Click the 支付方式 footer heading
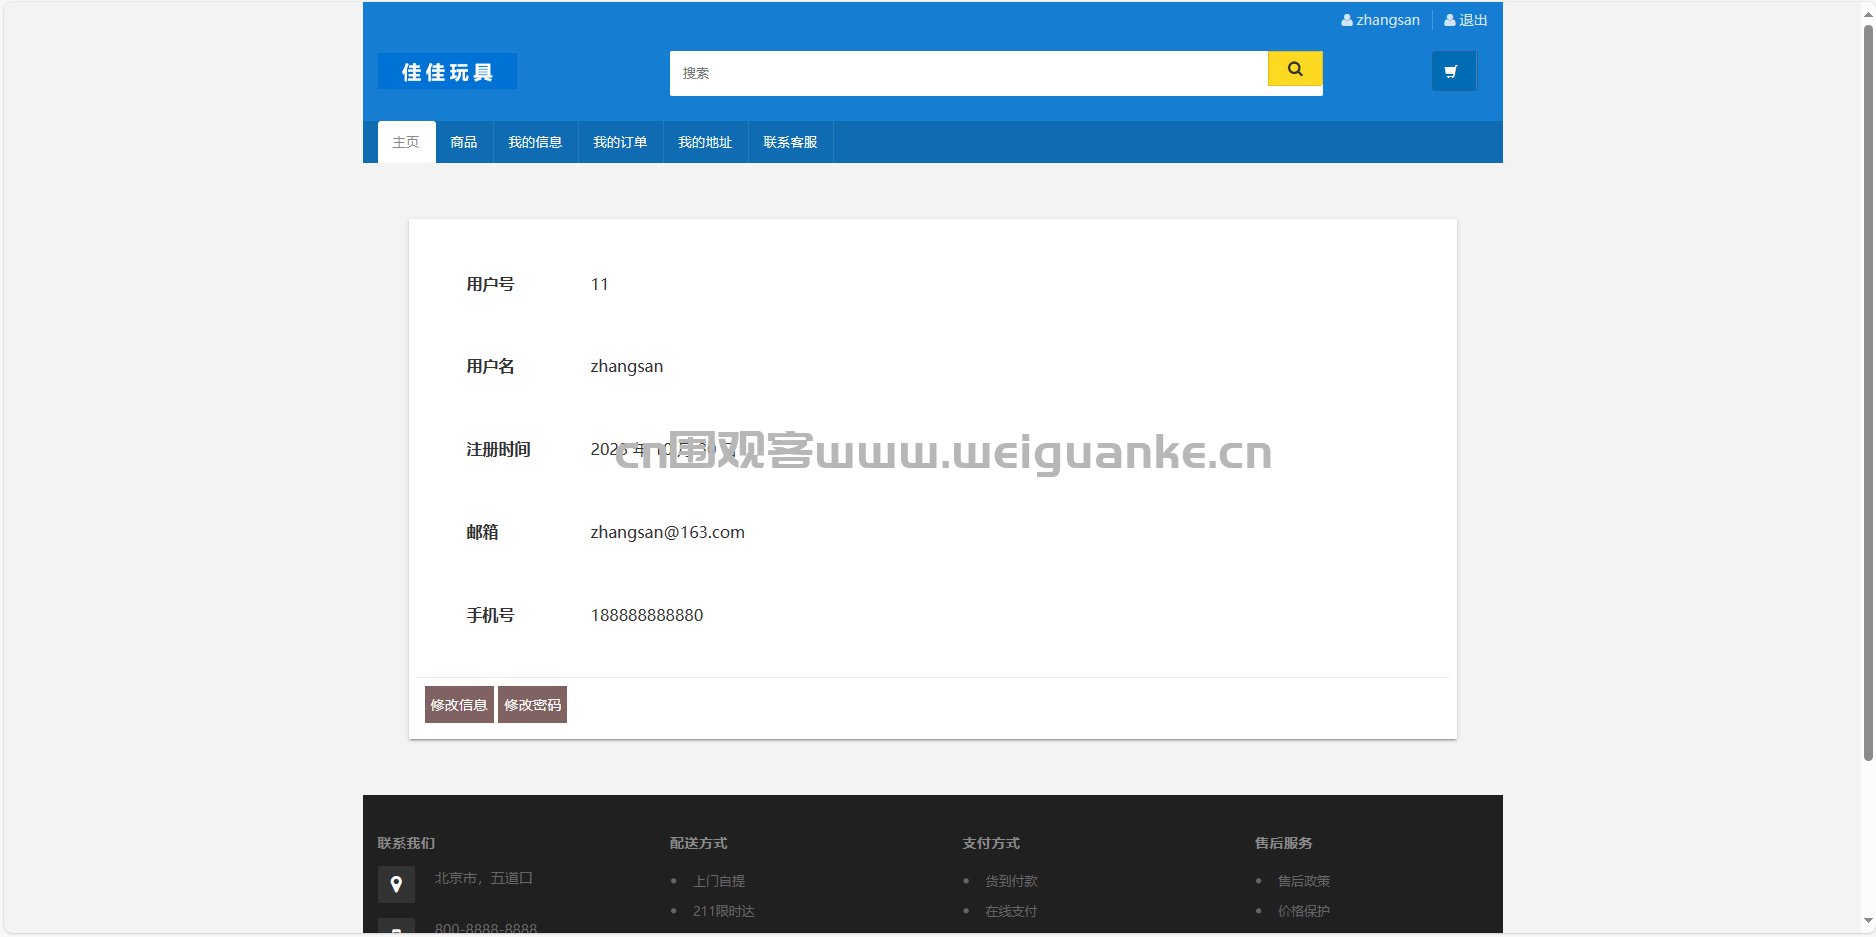 991,843
